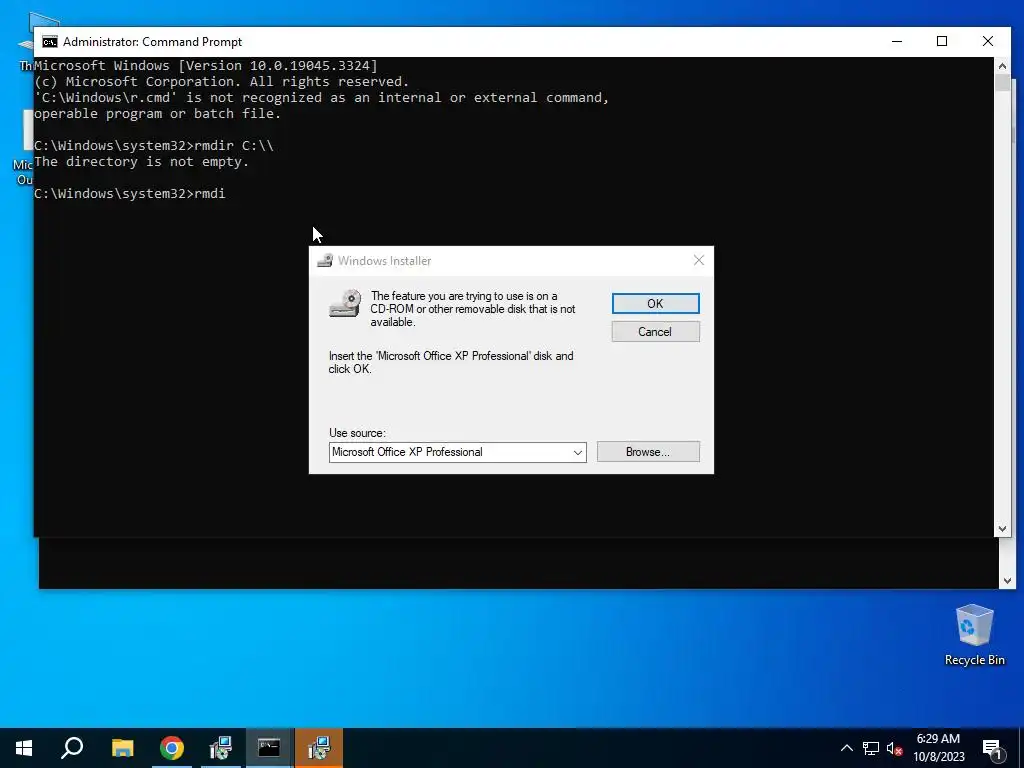The image size is (1024, 768).
Task: Click the 'rmdir C:\\' command line
Action: (154, 146)
